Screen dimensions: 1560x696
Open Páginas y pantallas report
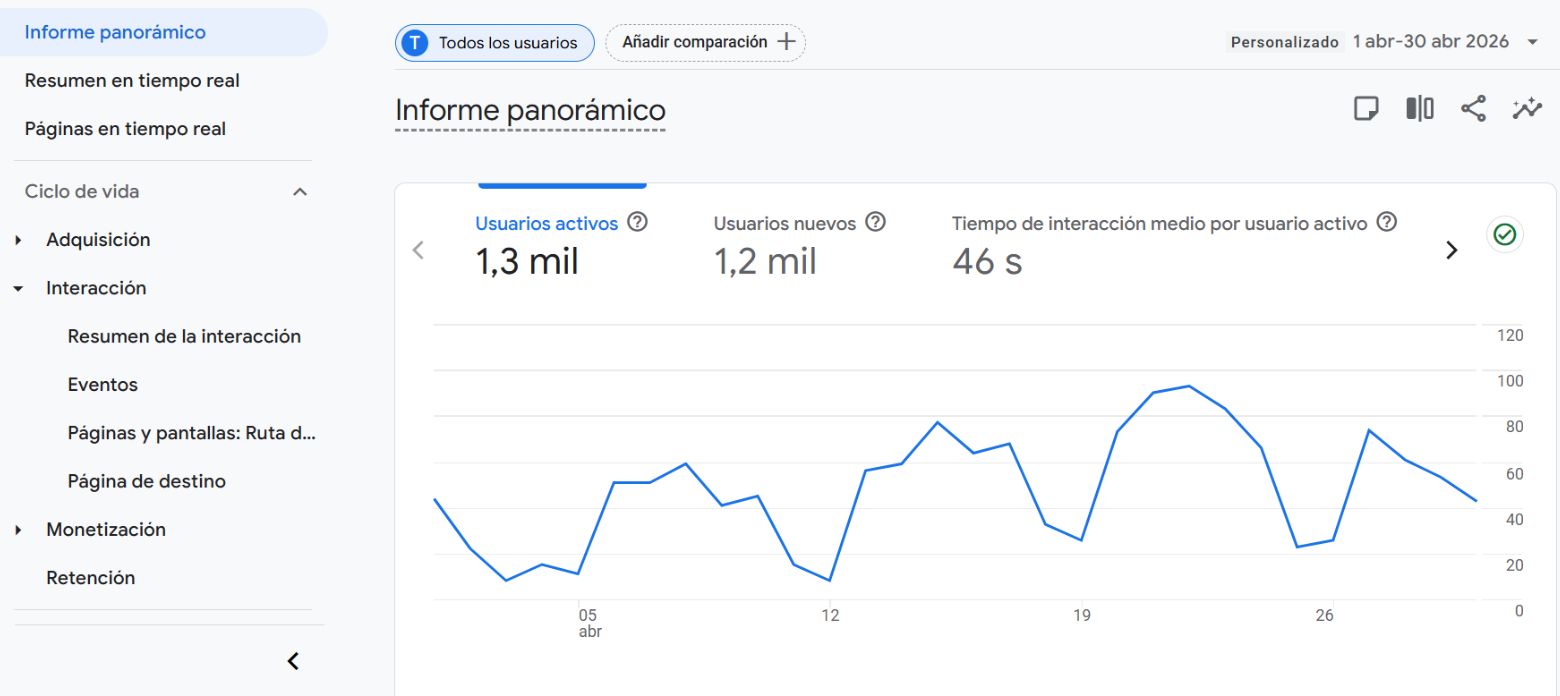[x=192, y=433]
